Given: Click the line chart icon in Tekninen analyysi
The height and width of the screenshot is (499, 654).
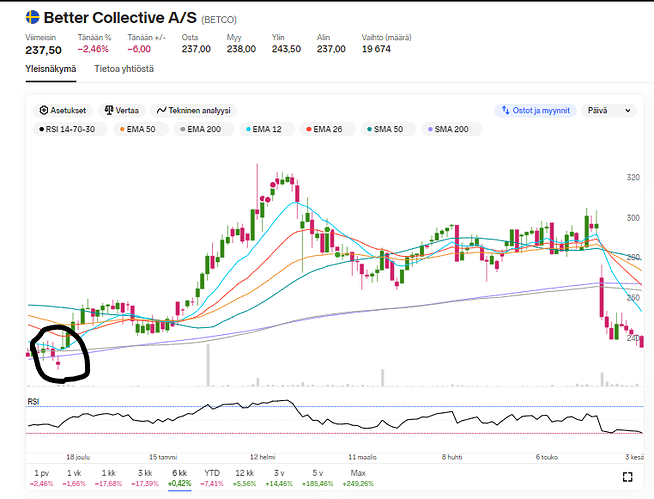Looking at the screenshot, I should 161,111.
